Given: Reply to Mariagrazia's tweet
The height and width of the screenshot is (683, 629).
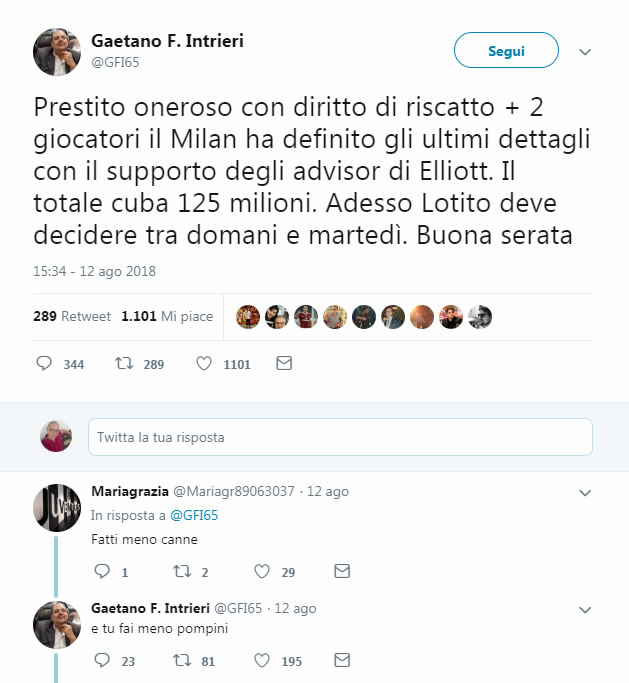Looking at the screenshot, I should 101,572.
